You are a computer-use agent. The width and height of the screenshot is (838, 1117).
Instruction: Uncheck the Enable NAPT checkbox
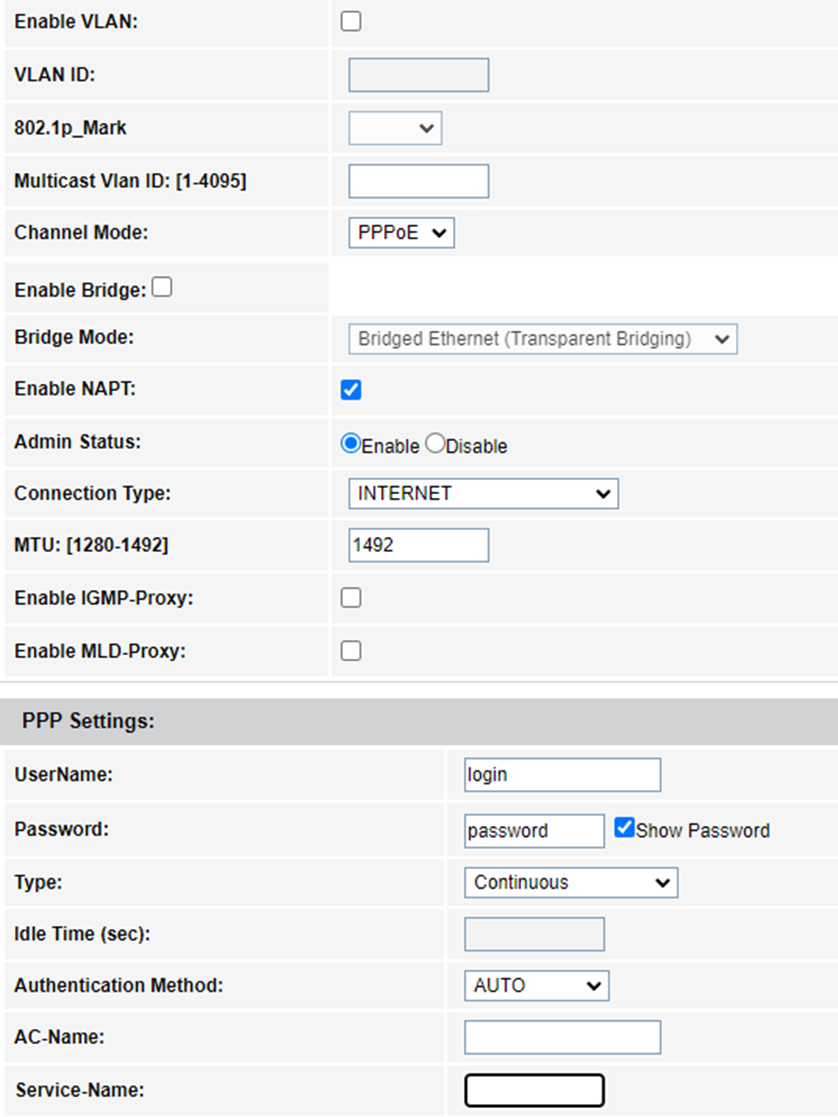click(351, 390)
